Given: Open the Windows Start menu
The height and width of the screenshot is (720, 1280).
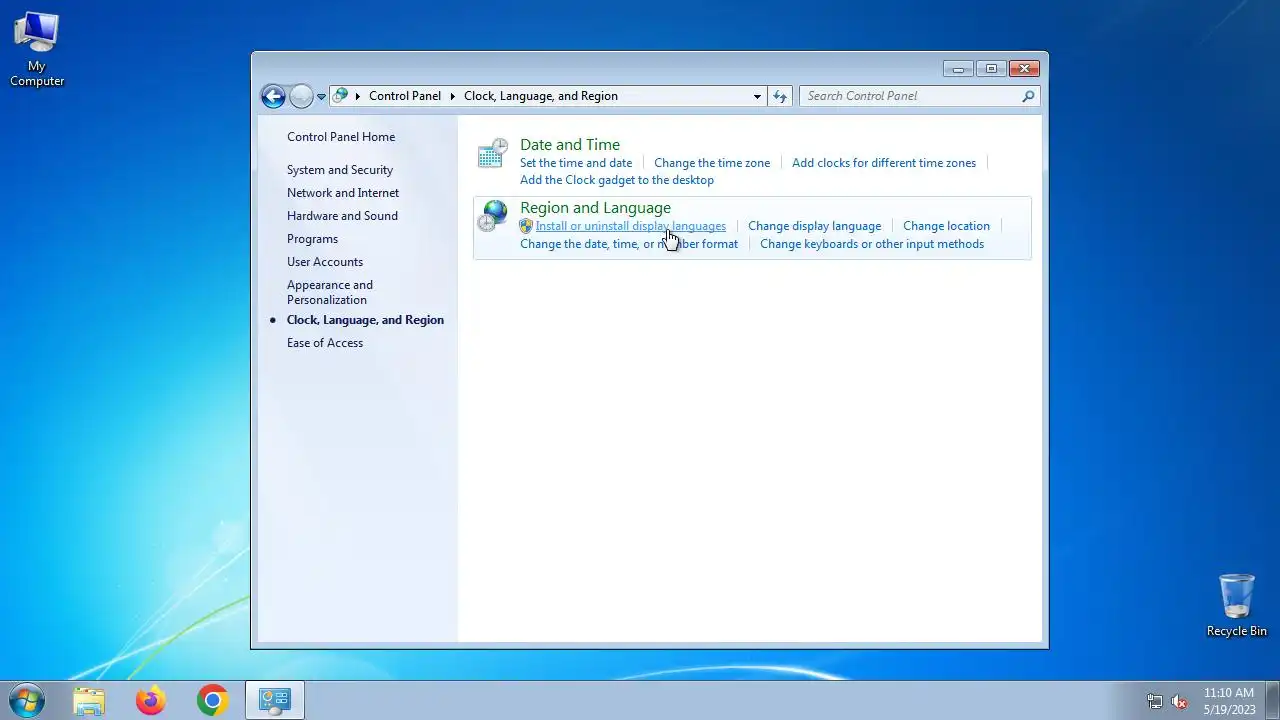Looking at the screenshot, I should 25,700.
